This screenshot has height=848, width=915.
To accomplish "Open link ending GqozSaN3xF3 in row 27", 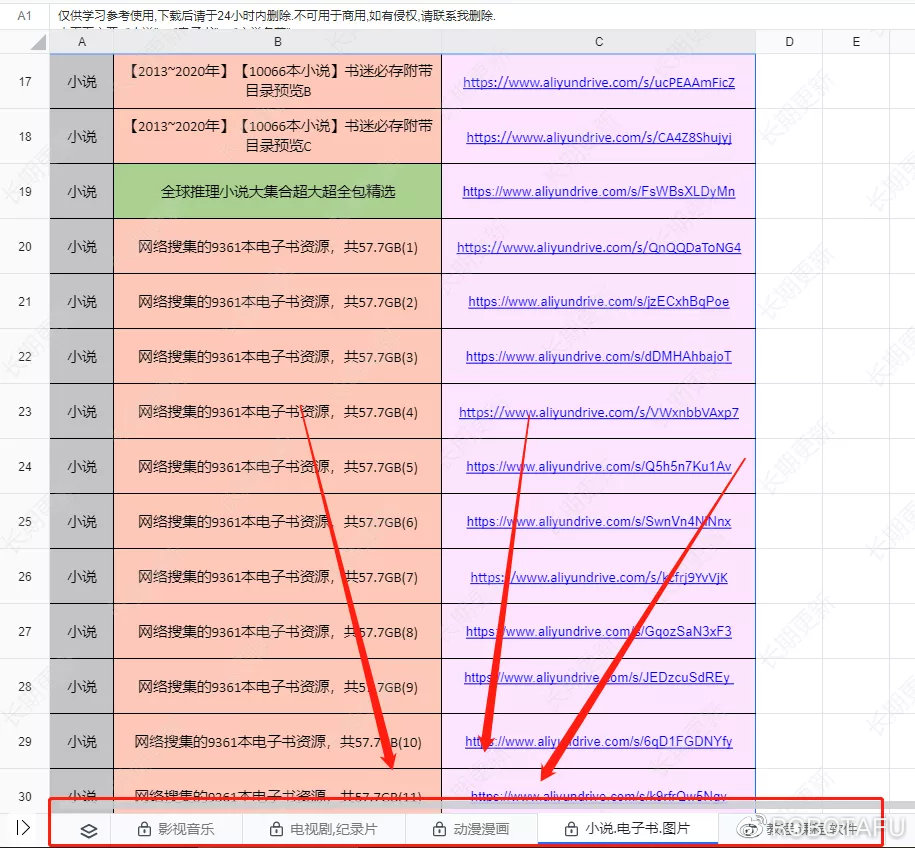I will click(x=599, y=631).
